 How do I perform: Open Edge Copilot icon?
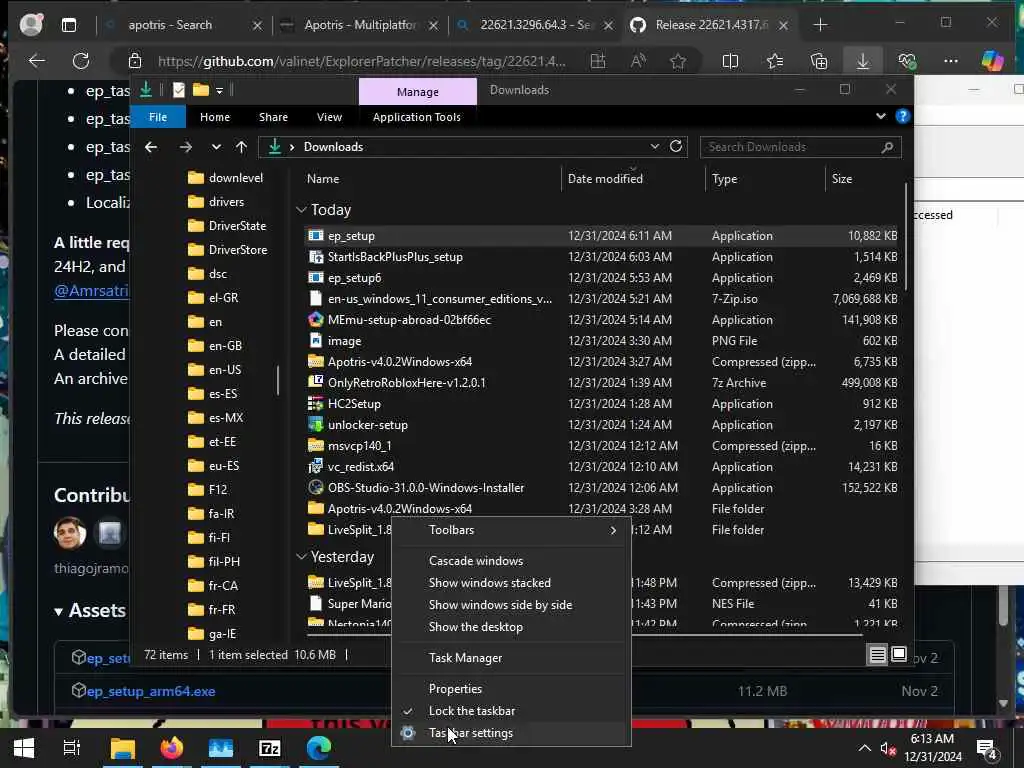(993, 61)
